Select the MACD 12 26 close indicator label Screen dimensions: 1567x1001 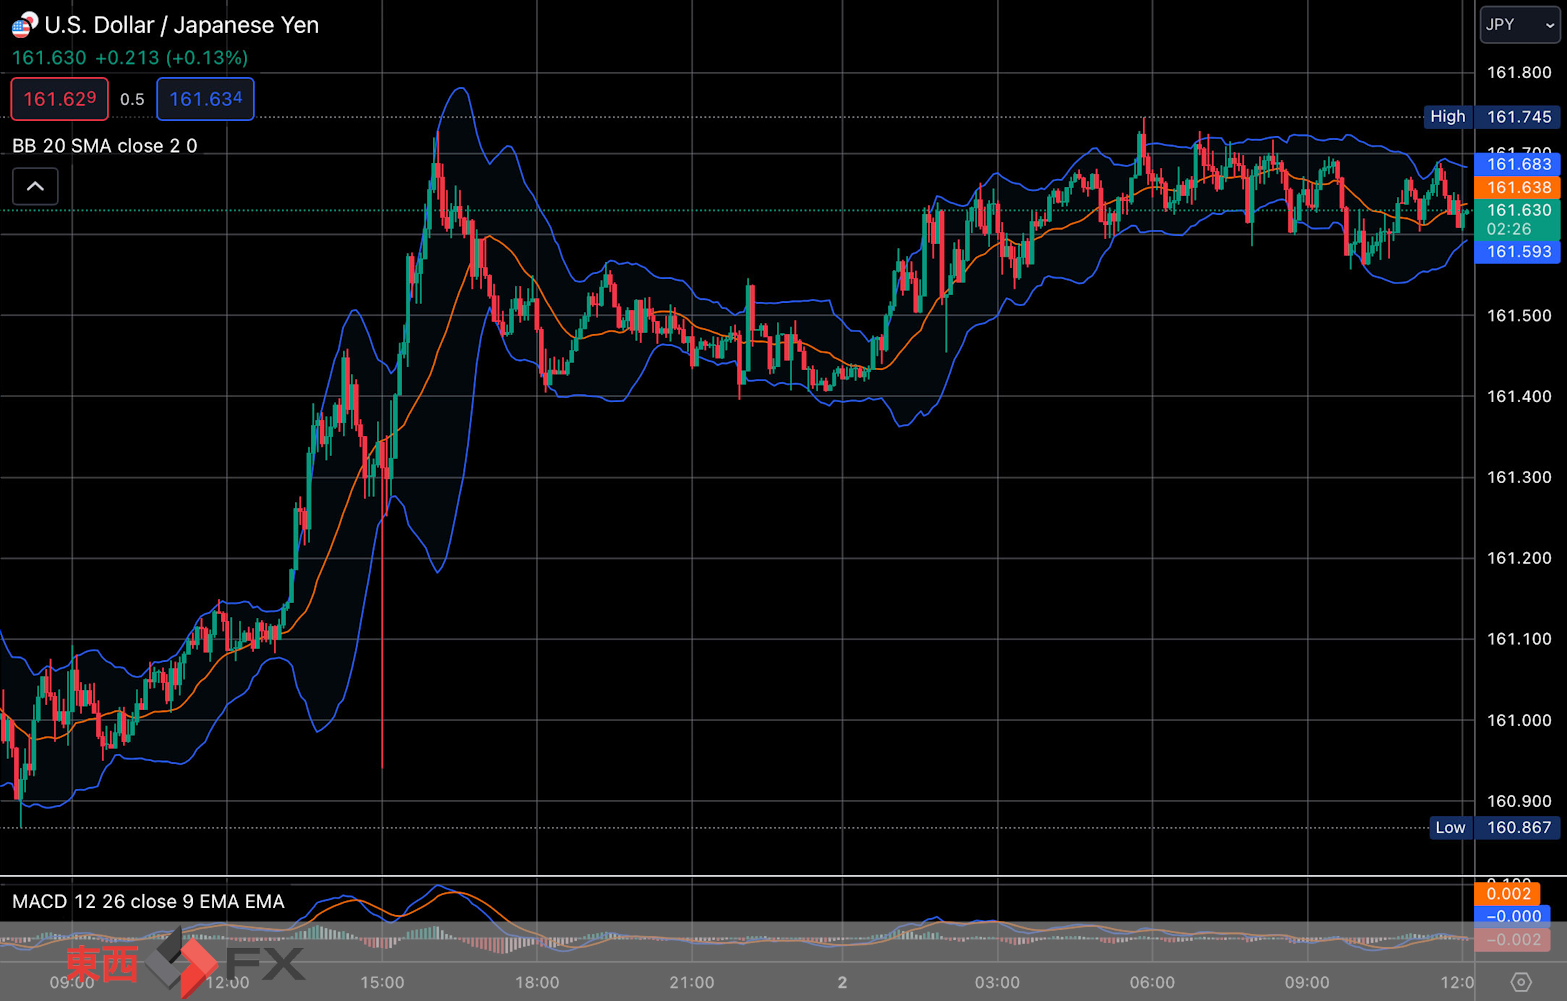(148, 902)
